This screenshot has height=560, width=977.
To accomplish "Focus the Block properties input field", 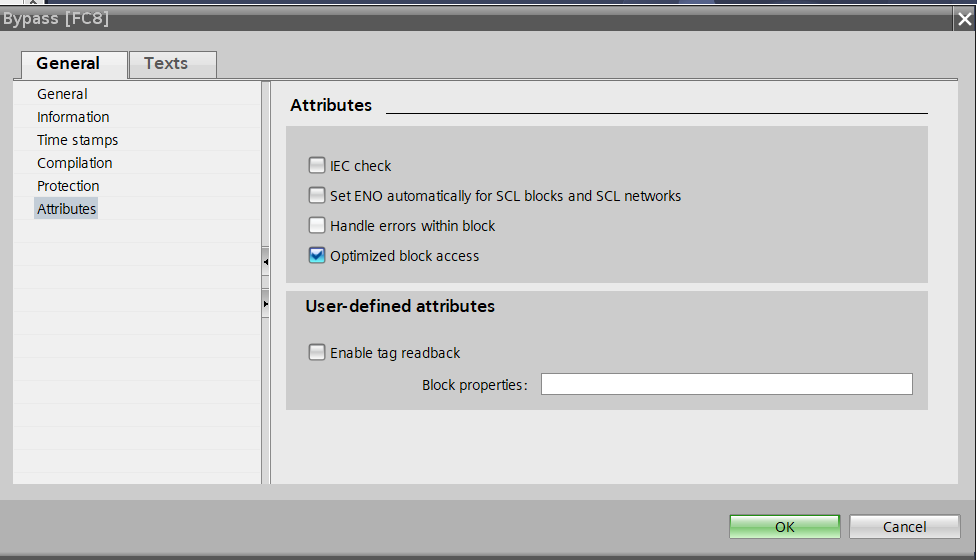I will pos(727,384).
